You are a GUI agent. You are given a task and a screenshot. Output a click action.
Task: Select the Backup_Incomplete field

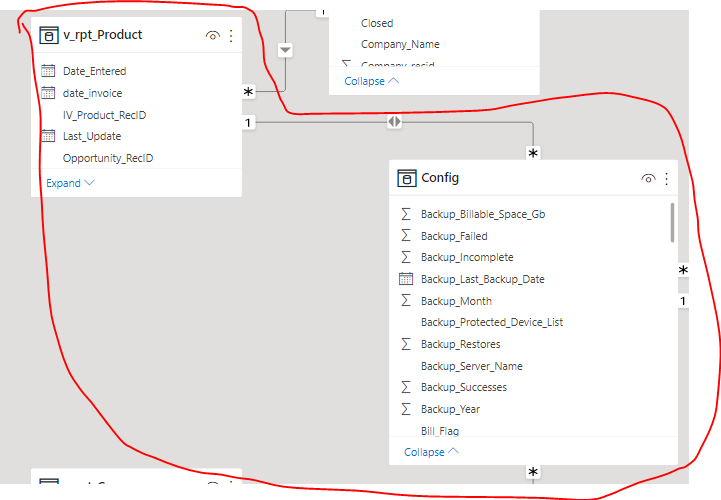click(x=467, y=257)
